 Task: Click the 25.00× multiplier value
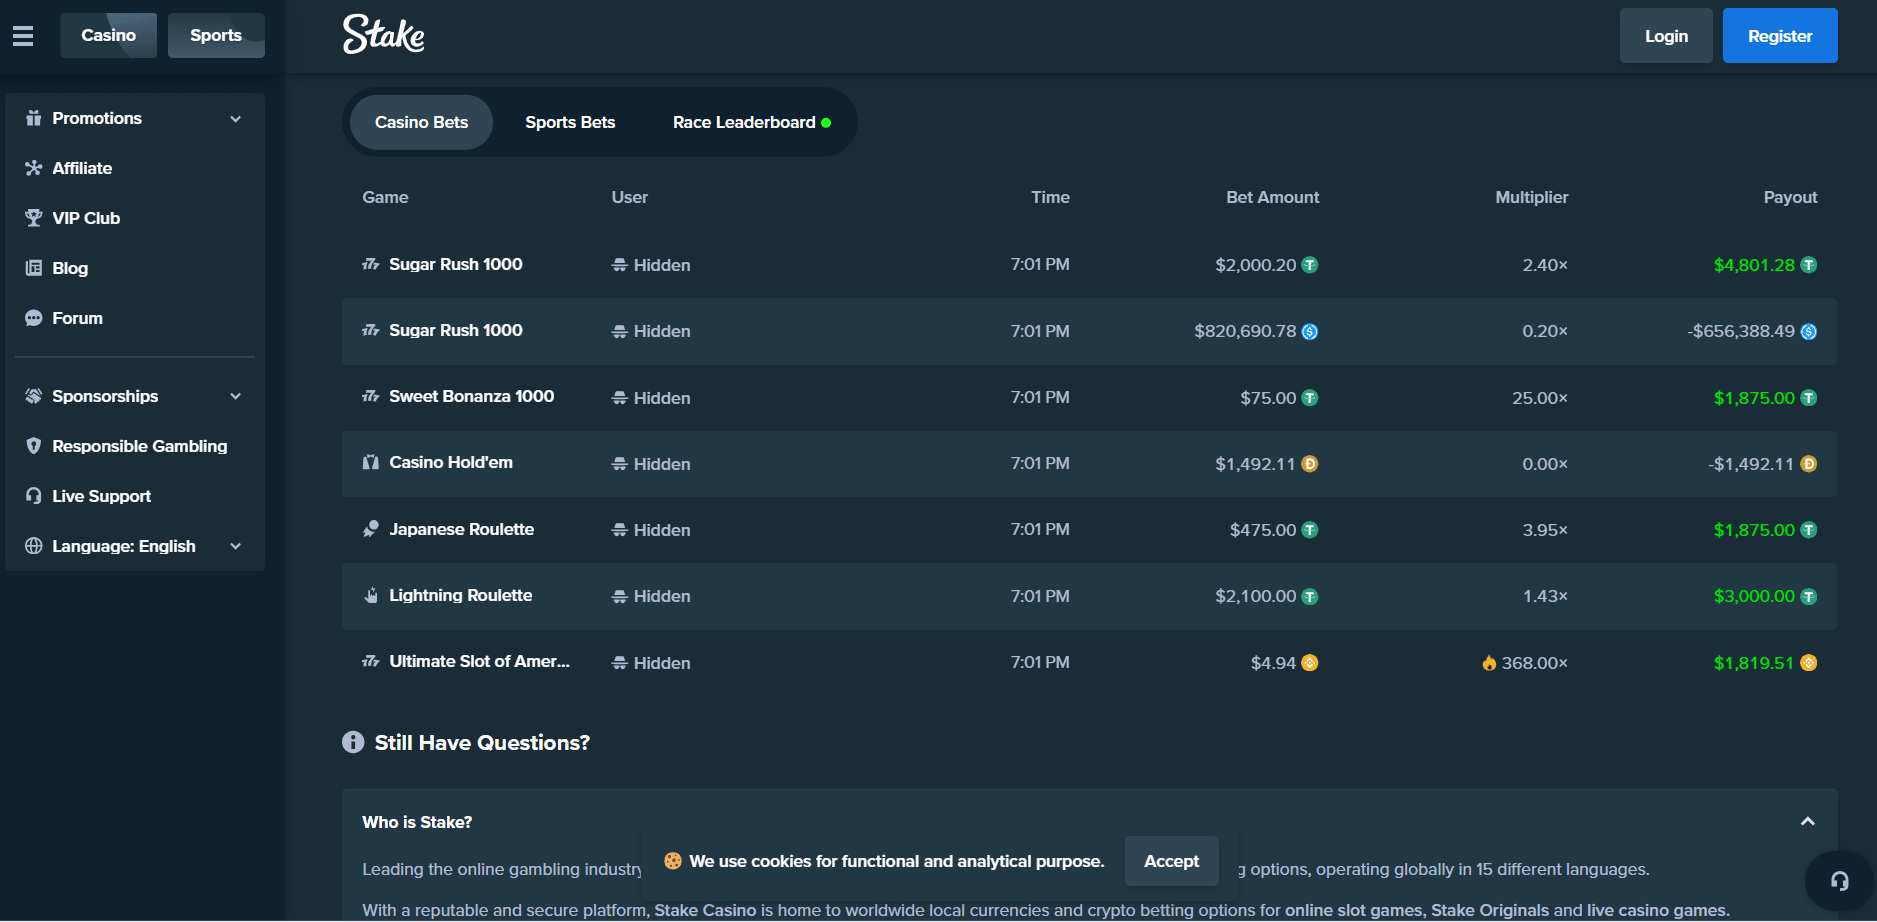click(1540, 398)
